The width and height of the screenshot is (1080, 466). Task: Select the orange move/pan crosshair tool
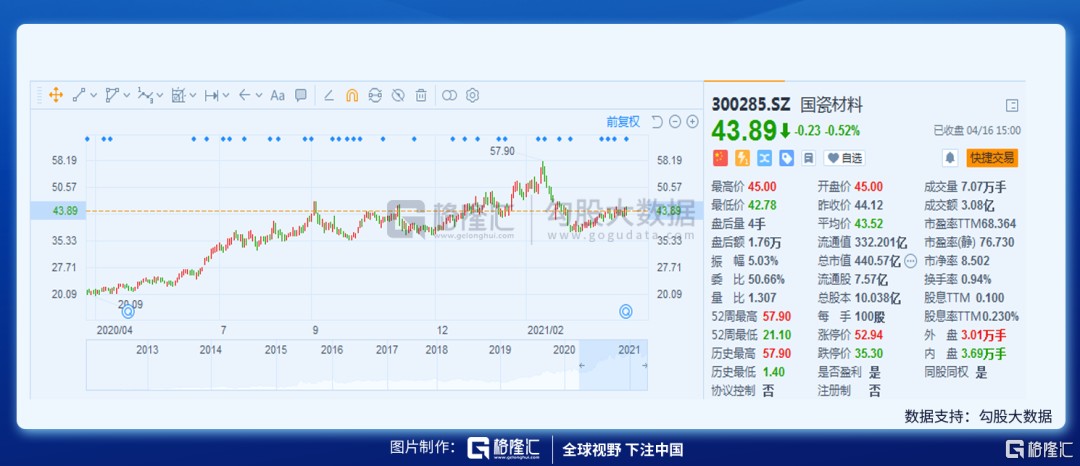55,95
